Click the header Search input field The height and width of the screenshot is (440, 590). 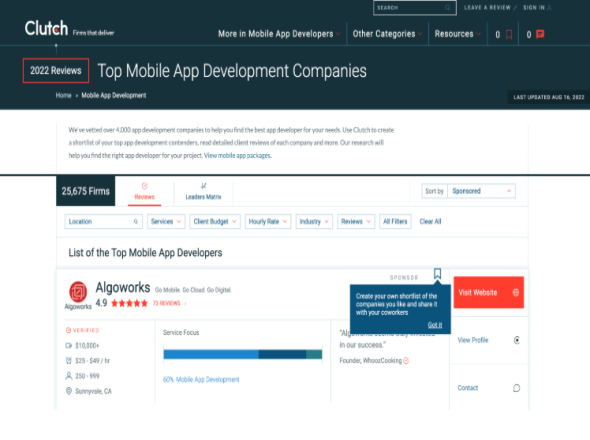coord(415,8)
